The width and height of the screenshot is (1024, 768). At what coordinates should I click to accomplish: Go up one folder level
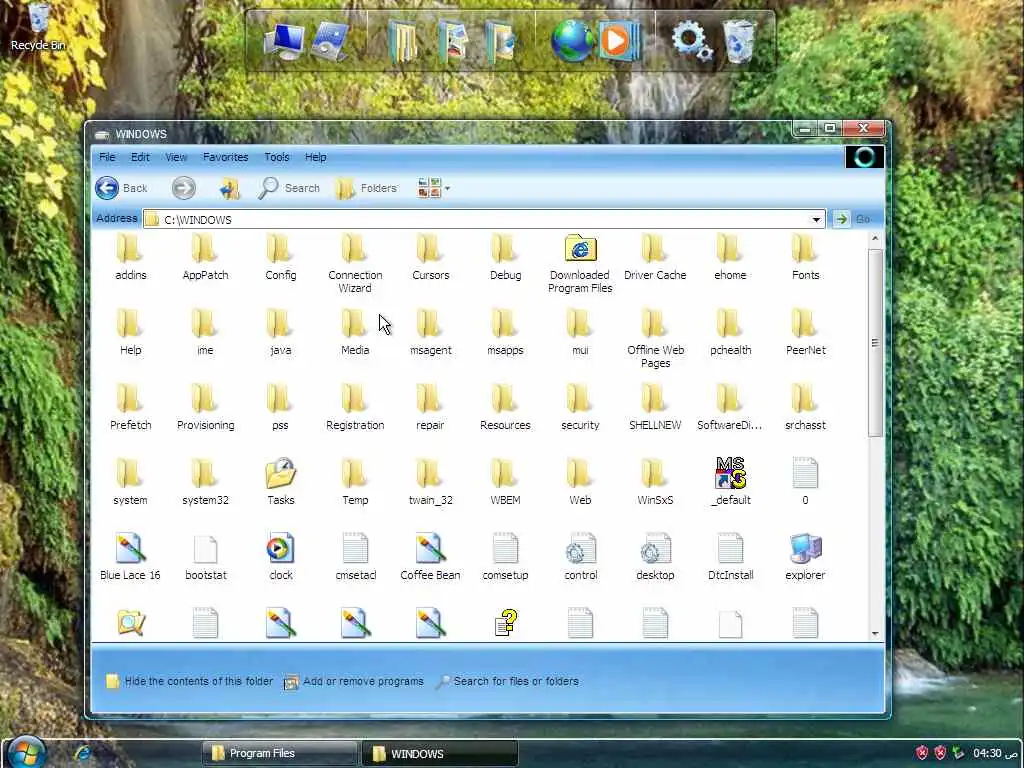[229, 188]
